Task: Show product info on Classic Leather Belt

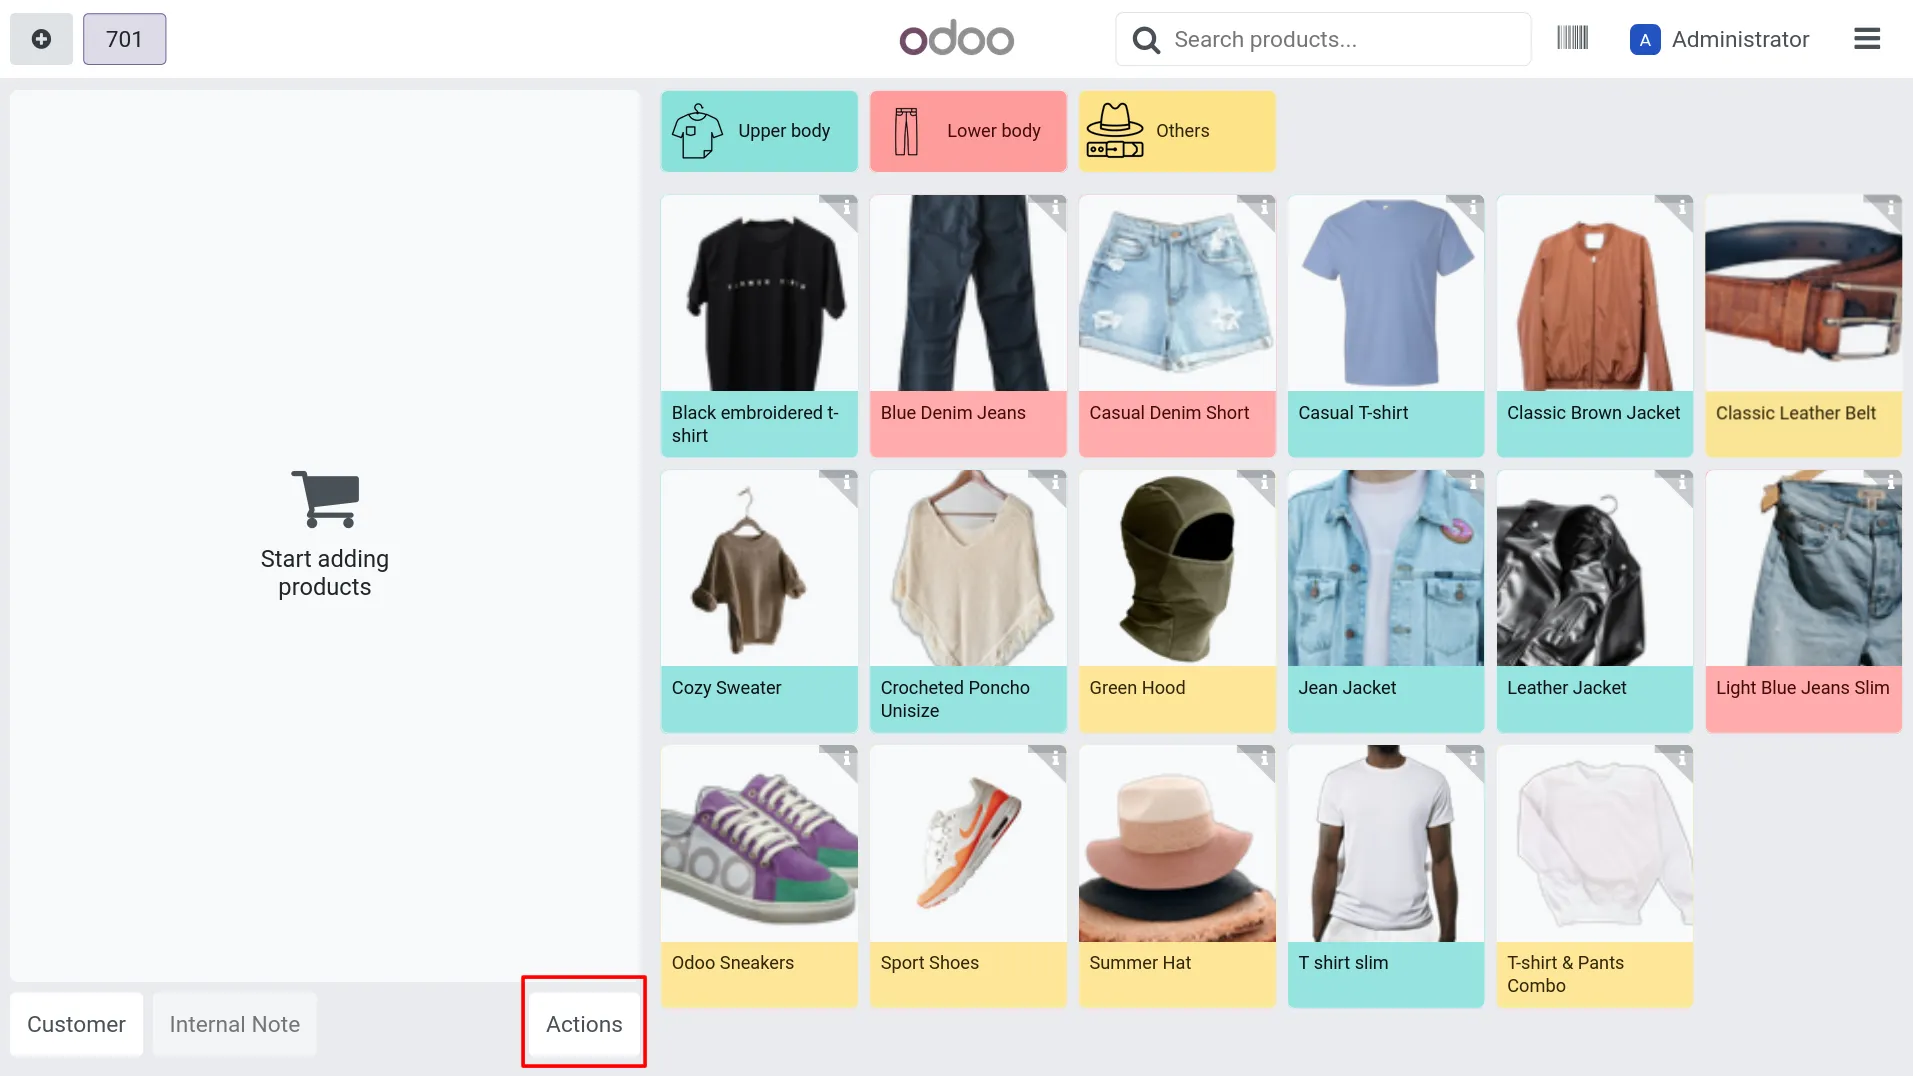Action: pos(1889,207)
